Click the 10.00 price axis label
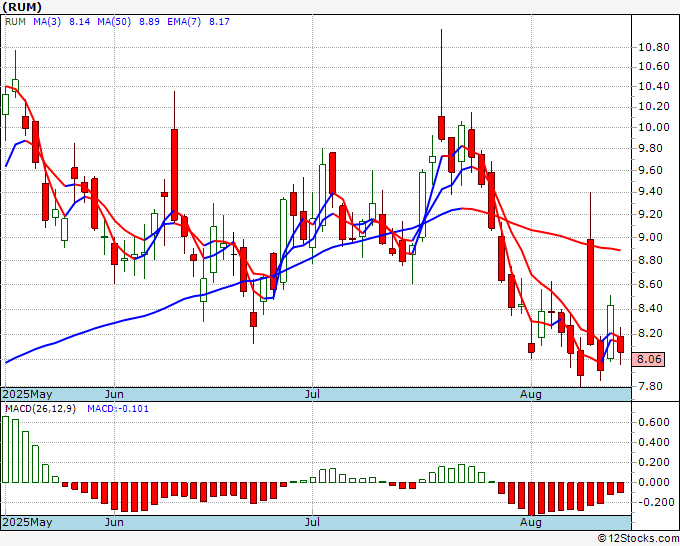This screenshot has height=546, width=680. pos(654,127)
